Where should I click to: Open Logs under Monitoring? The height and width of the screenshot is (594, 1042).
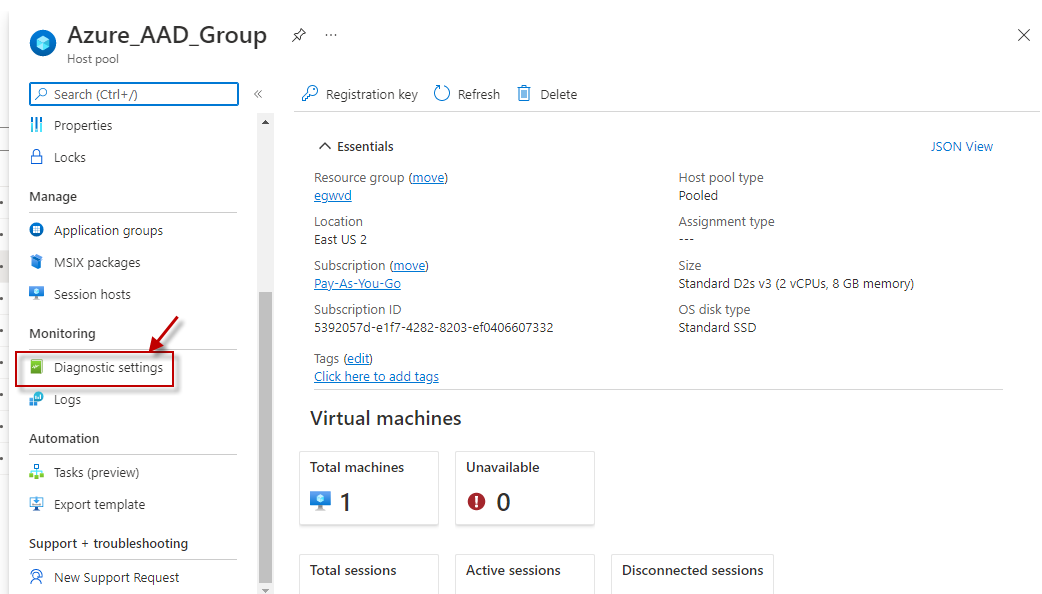67,399
